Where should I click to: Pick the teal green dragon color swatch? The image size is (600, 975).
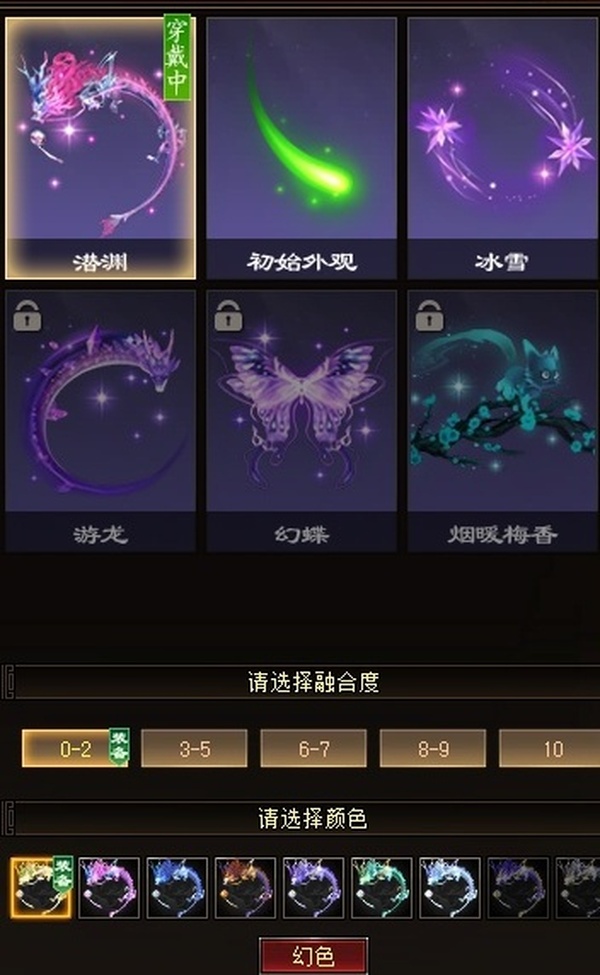pyautogui.click(x=381, y=887)
